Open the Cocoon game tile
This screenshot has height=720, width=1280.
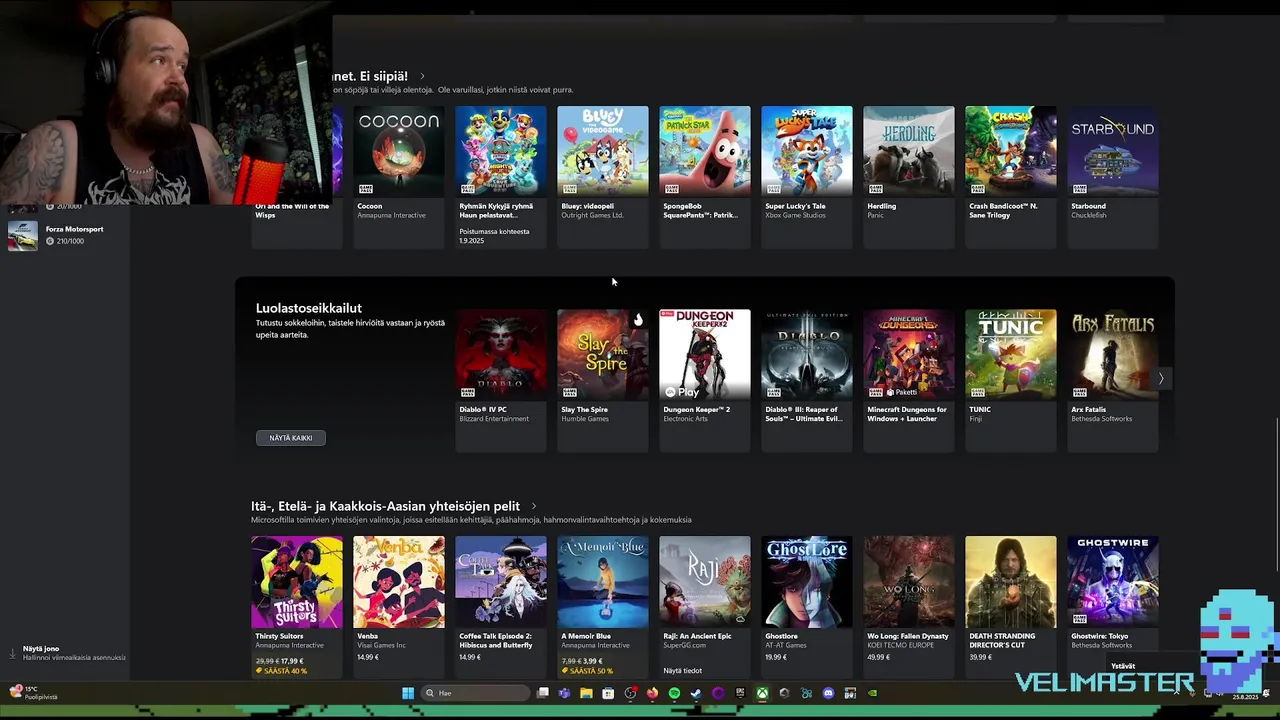click(x=398, y=176)
